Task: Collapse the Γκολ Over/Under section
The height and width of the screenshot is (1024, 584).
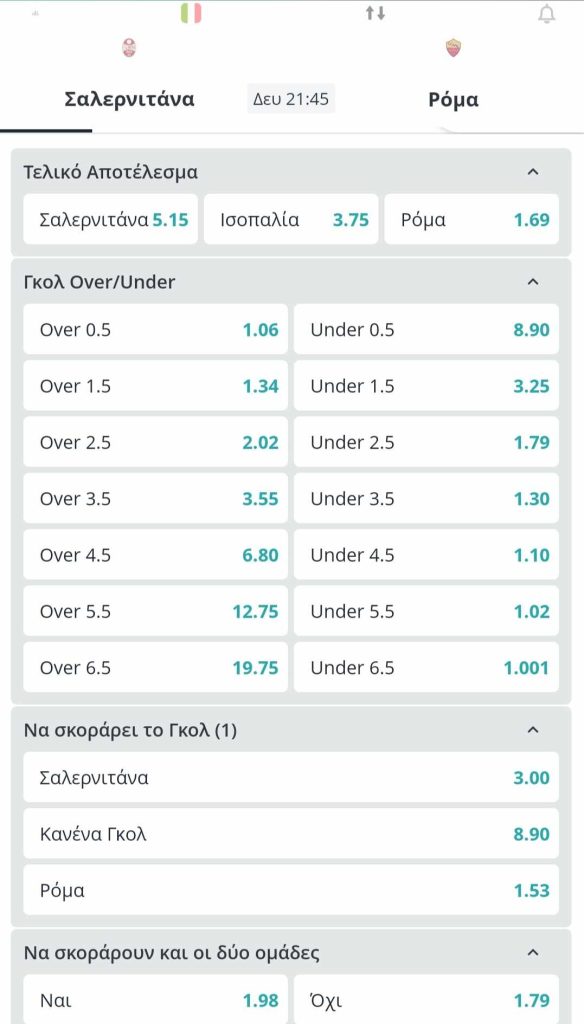Action: tap(533, 281)
